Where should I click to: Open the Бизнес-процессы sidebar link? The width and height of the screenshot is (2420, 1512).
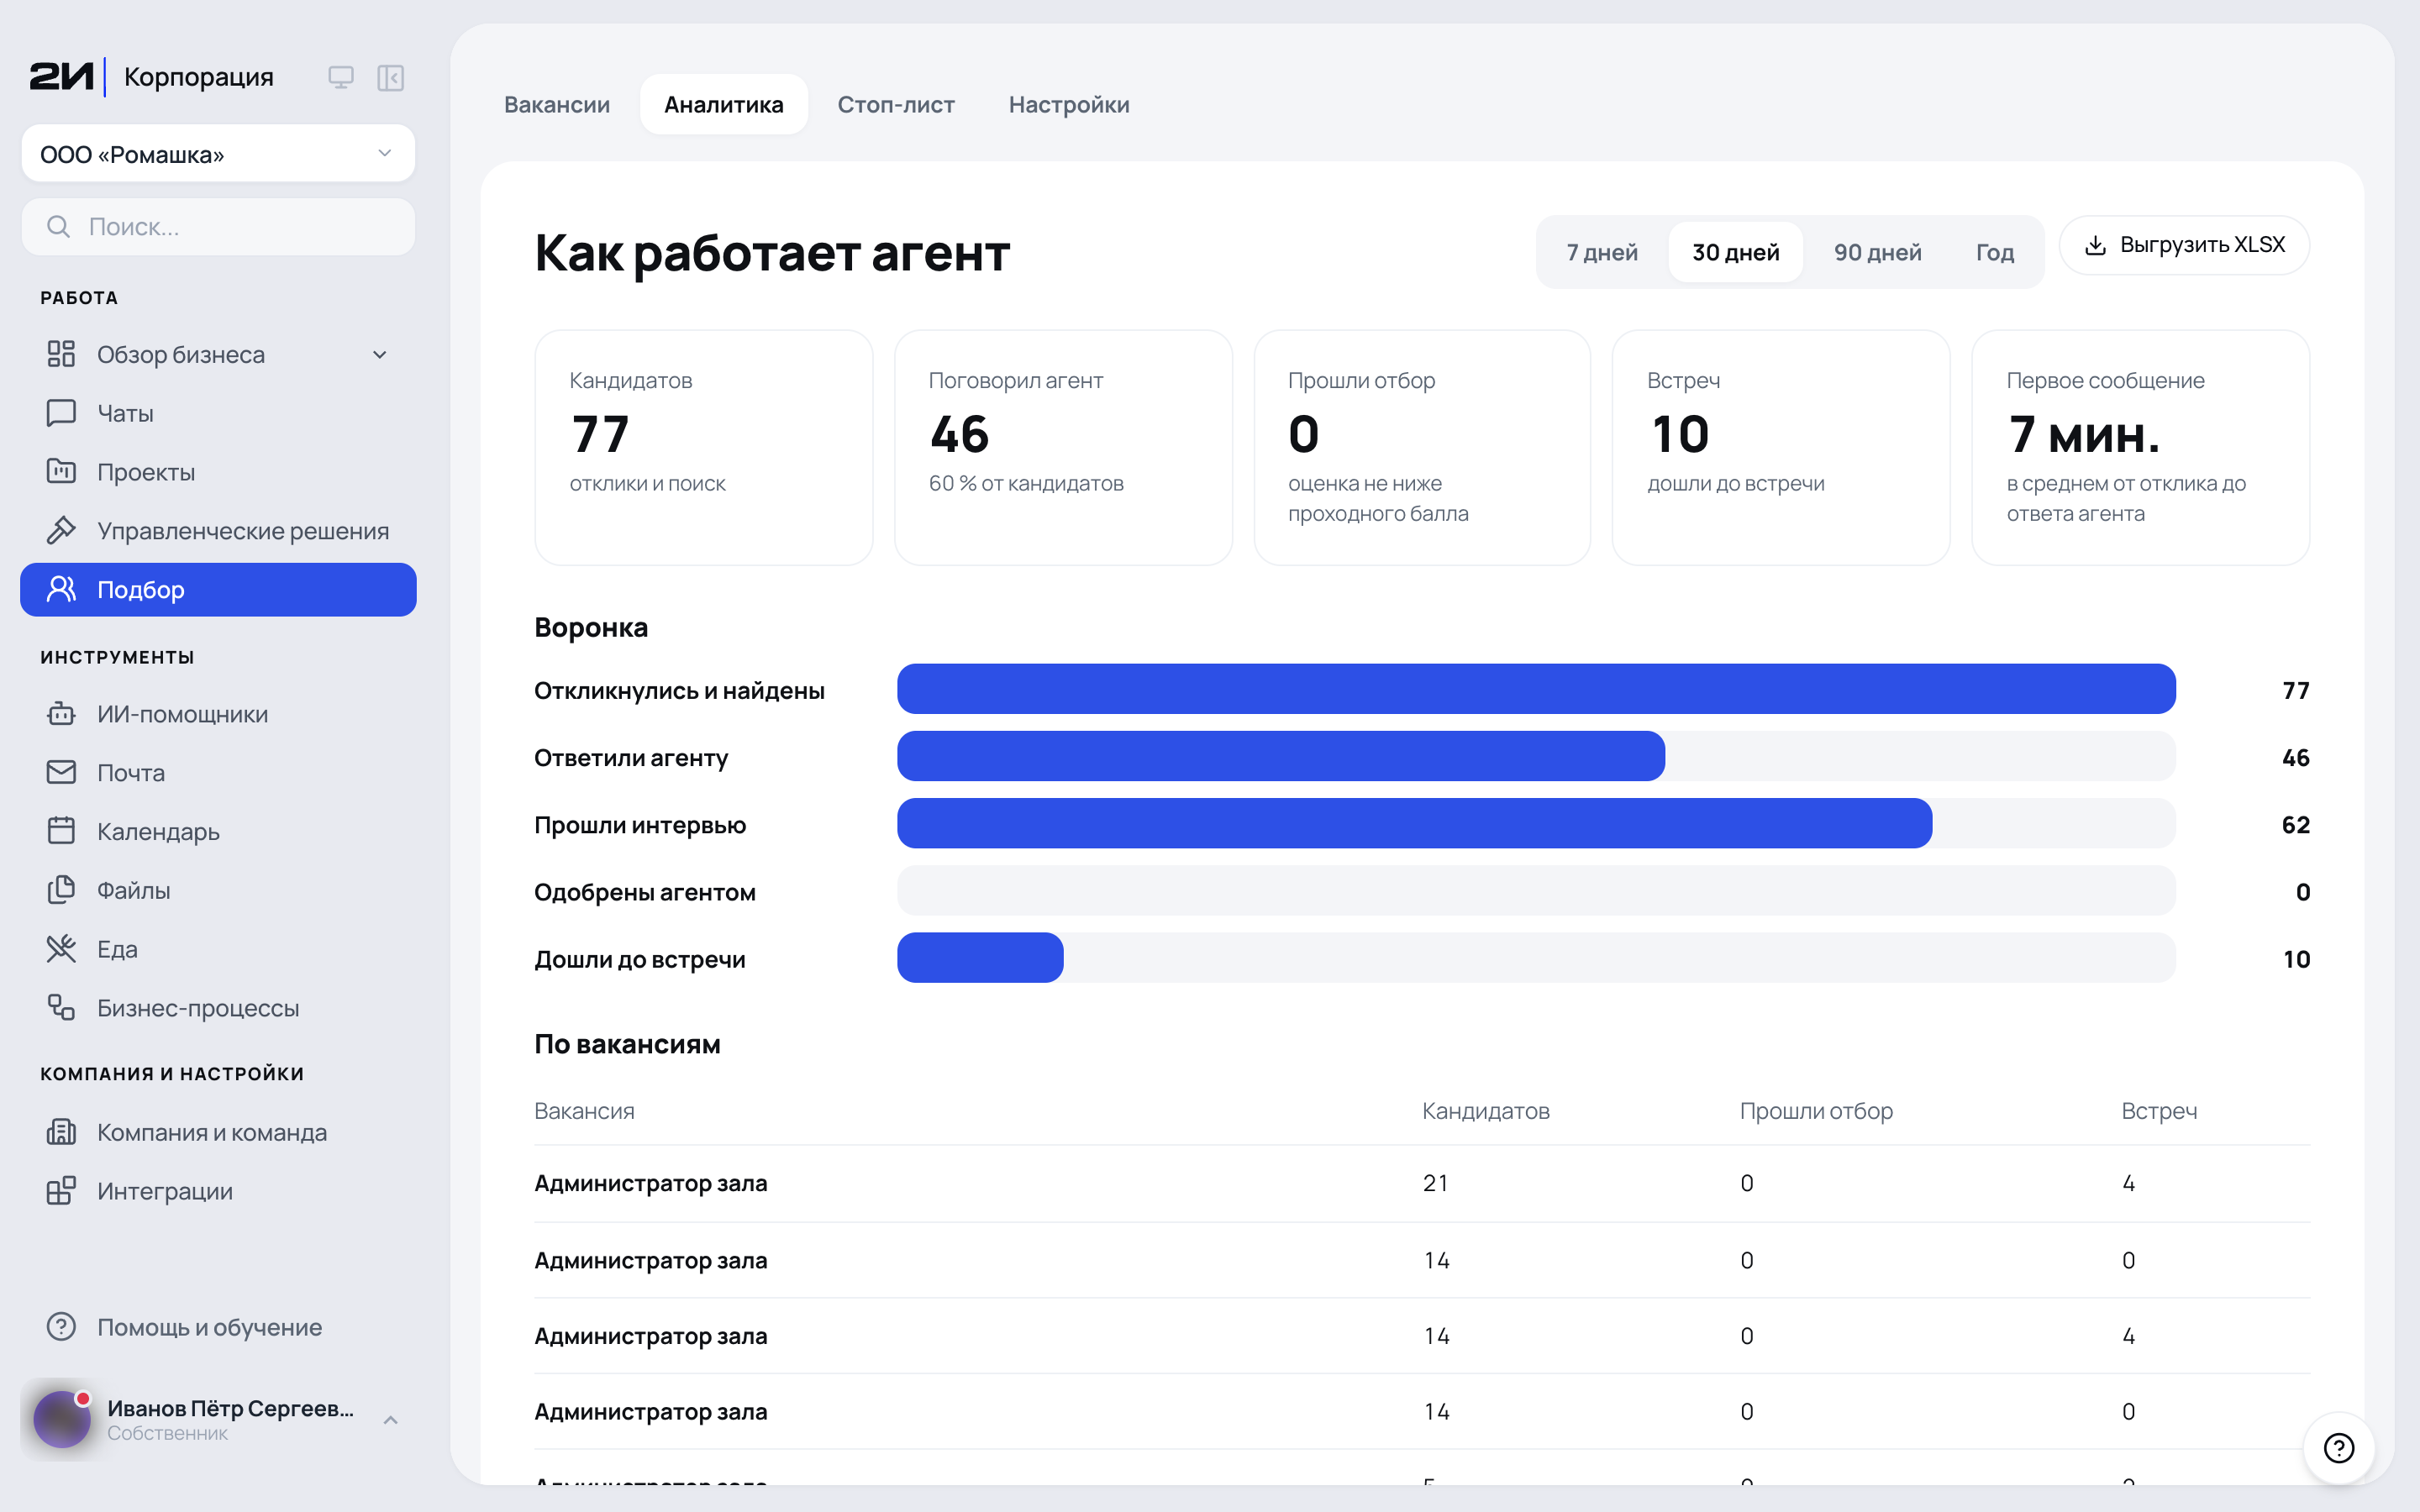[218, 1007]
